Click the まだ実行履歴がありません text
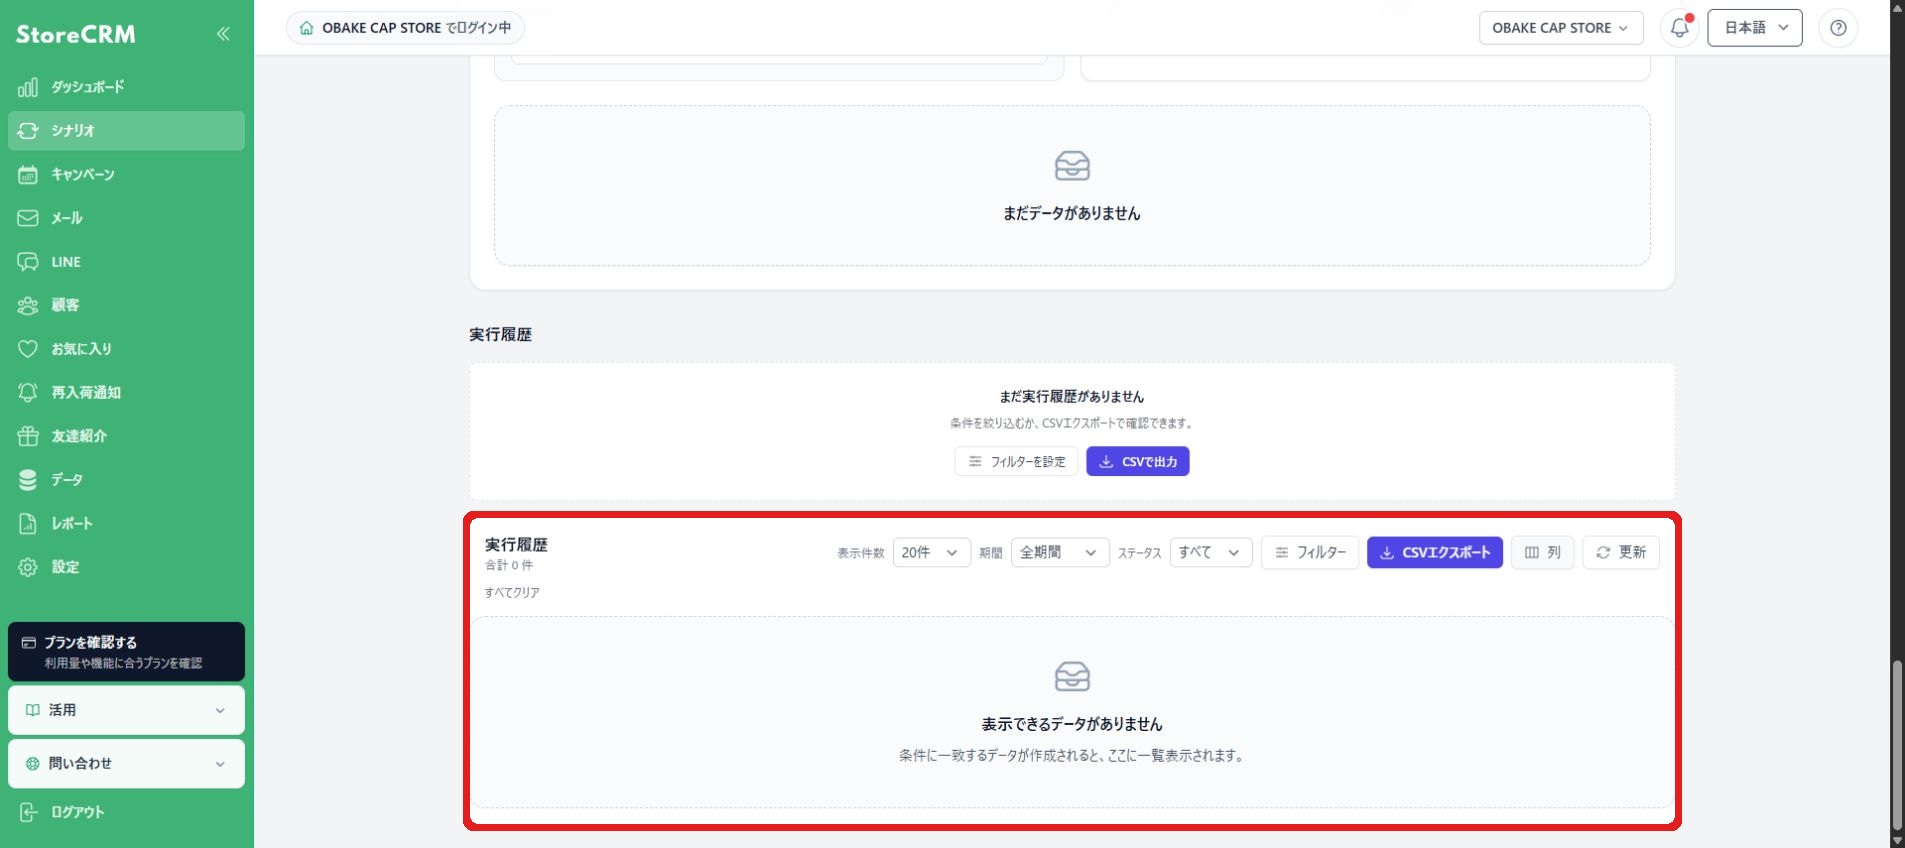The image size is (1905, 848). pyautogui.click(x=1072, y=397)
